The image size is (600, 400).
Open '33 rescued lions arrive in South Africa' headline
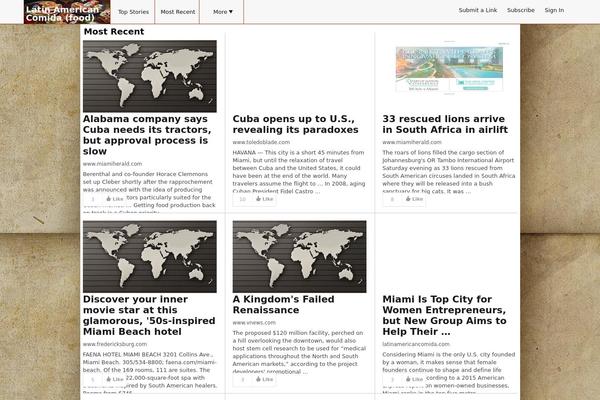[x=445, y=124]
